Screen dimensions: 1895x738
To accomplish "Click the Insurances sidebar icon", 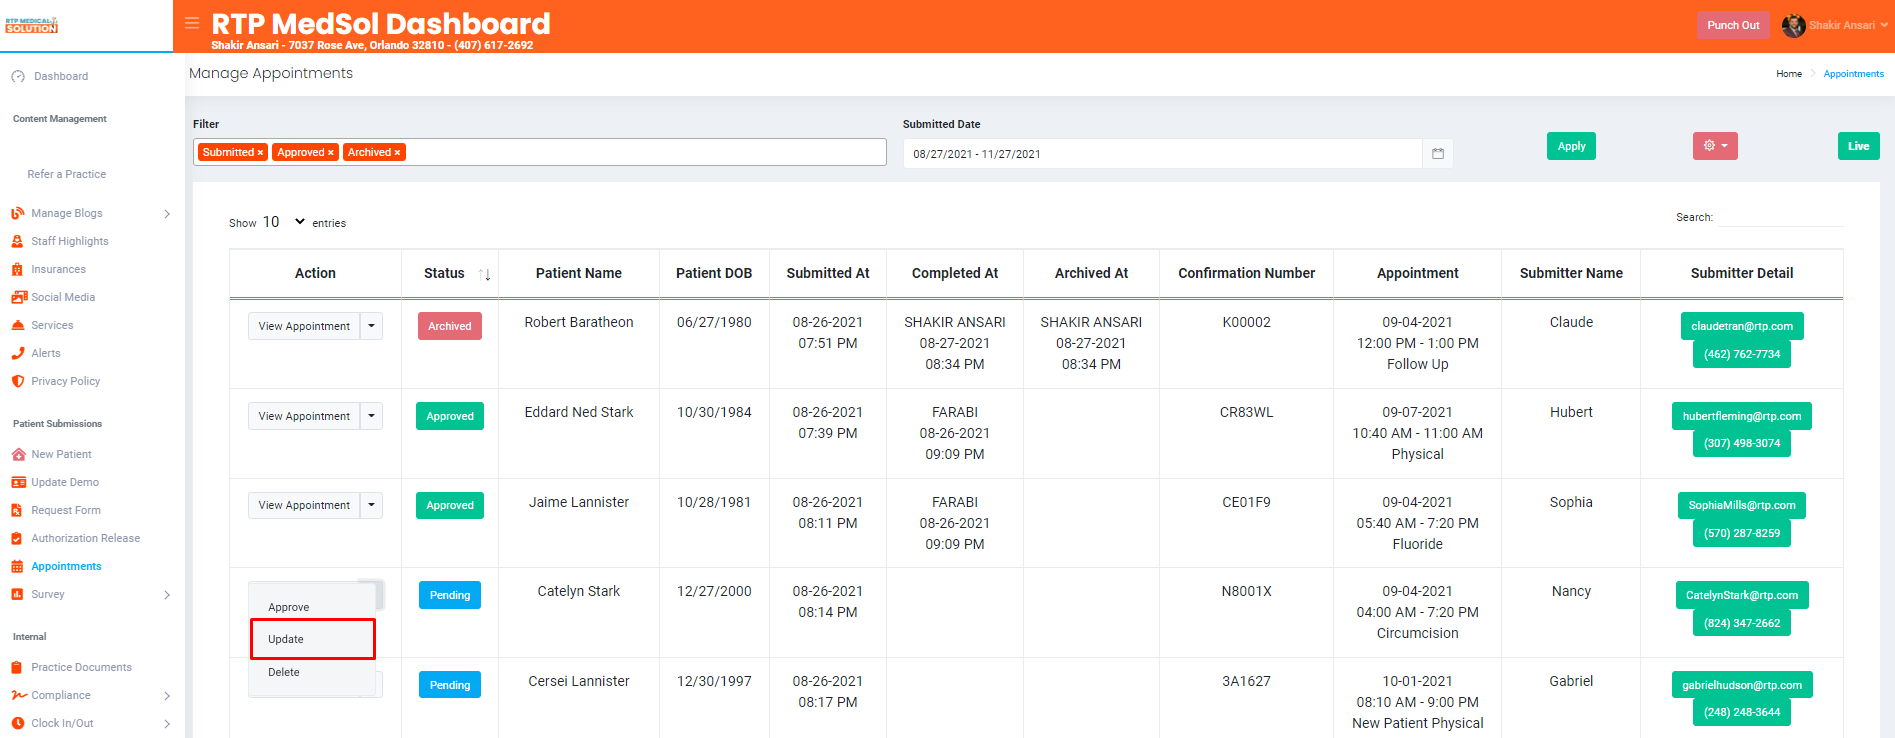I will (18, 269).
